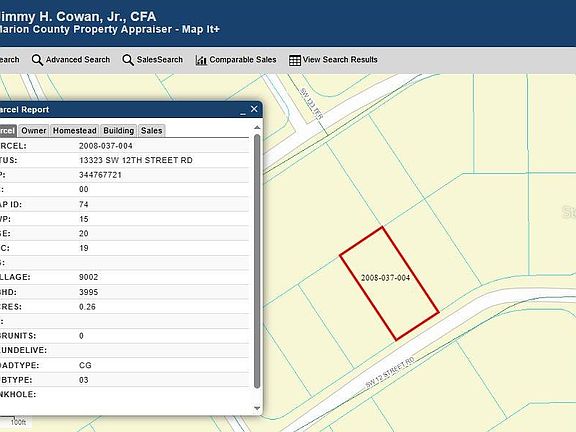Click the Parcel Report scrollbar thumb
This screenshot has width=576, height=432.
[257, 261]
